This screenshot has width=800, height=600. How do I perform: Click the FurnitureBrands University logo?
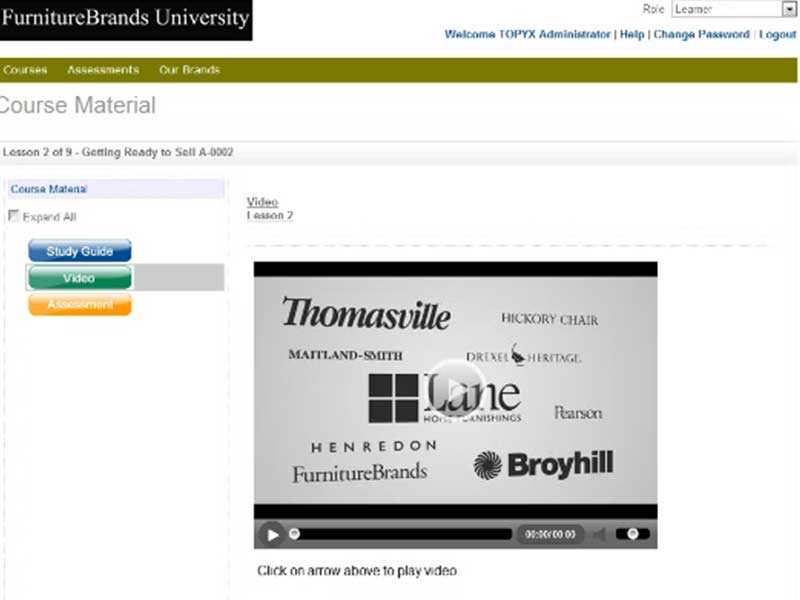pyautogui.click(x=126, y=19)
